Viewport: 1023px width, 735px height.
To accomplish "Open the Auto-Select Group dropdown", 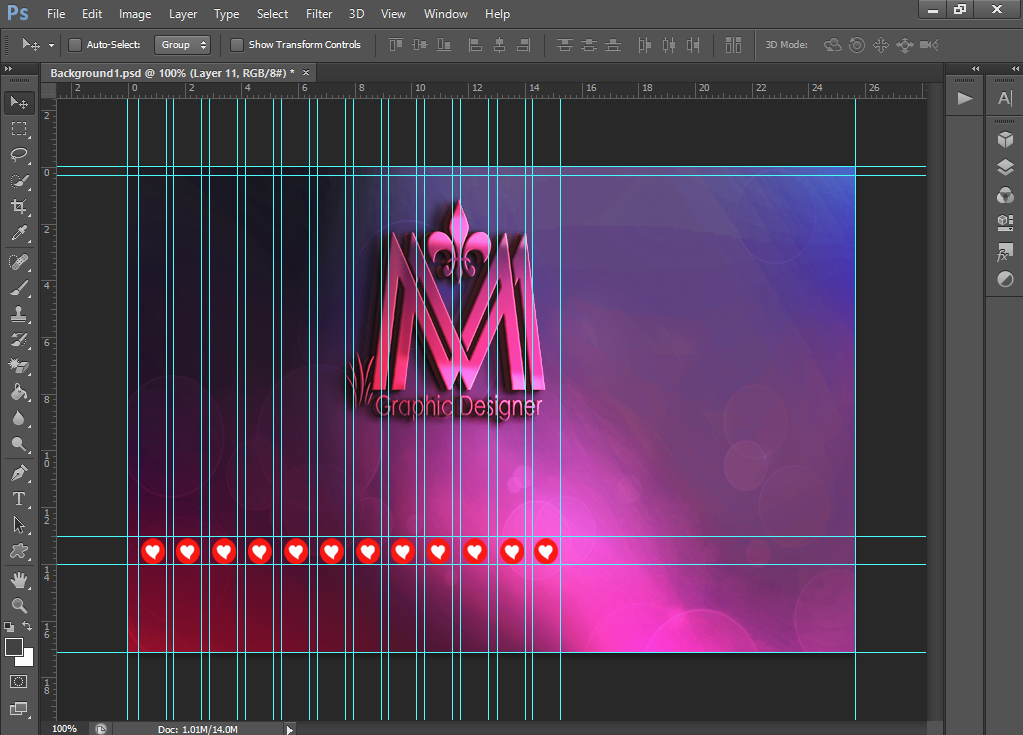I will tap(182, 44).
